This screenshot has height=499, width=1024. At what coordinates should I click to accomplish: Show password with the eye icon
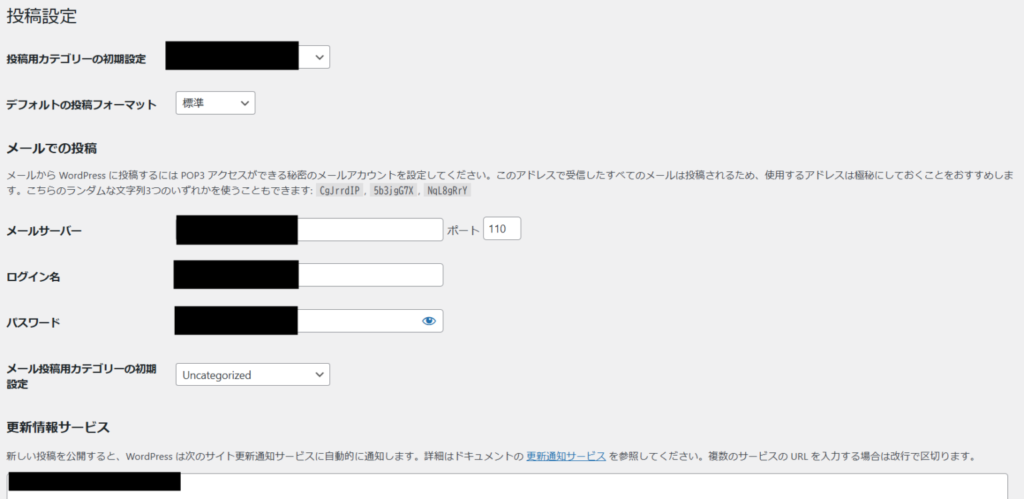[x=428, y=321]
